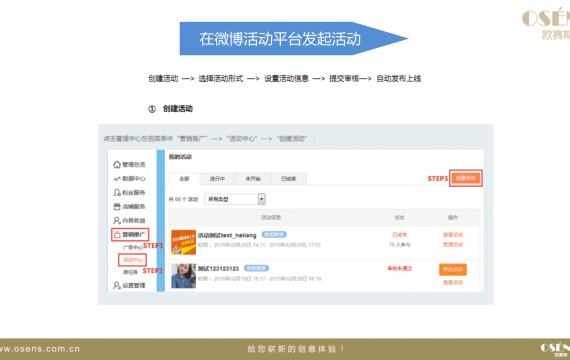Click the 操作 column header
This screenshot has height=360, width=570.
coord(453,217)
